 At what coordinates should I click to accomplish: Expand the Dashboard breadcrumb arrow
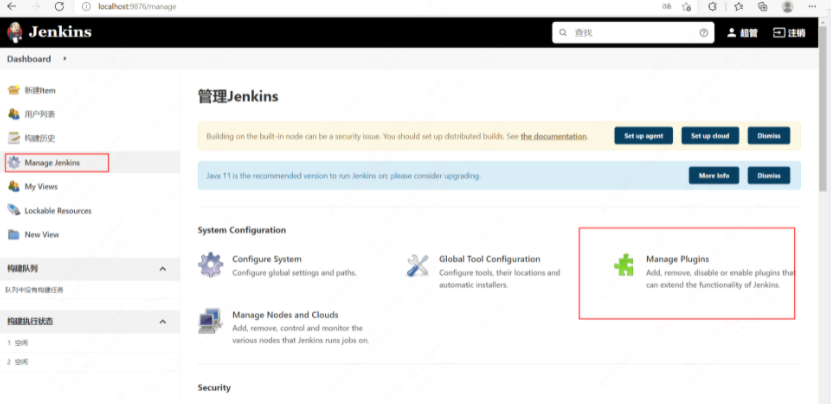tap(65, 59)
